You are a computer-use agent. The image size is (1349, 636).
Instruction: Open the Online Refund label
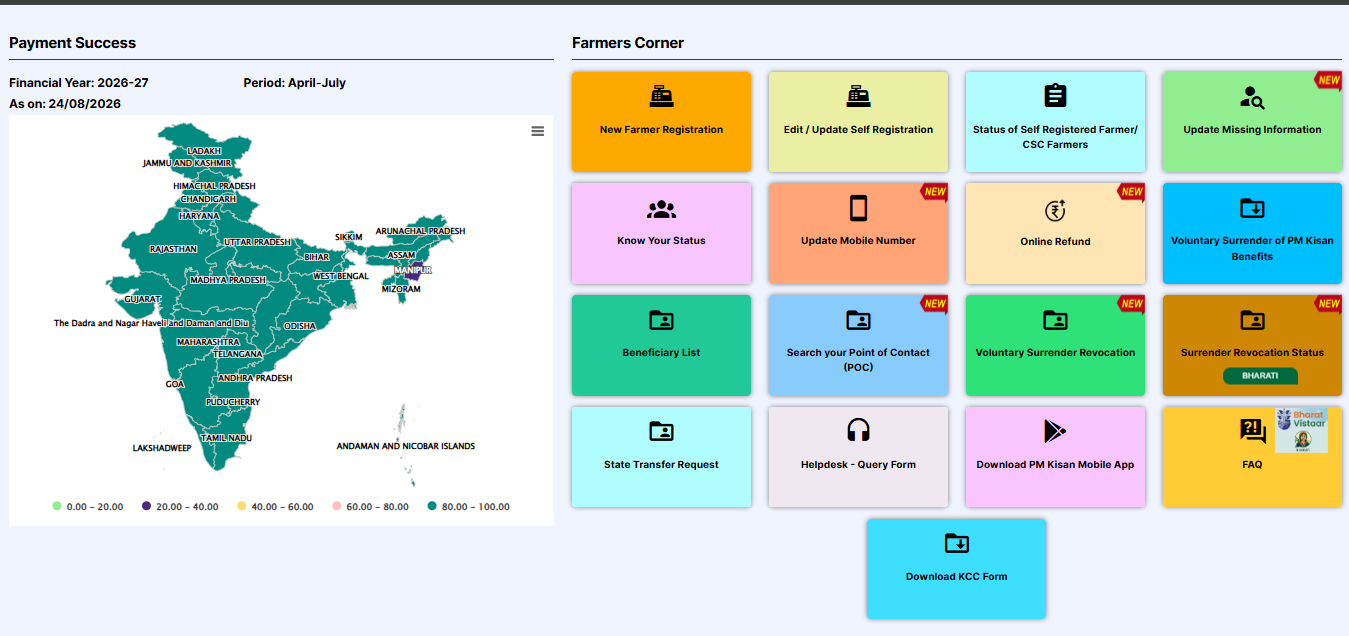[x=1055, y=241]
